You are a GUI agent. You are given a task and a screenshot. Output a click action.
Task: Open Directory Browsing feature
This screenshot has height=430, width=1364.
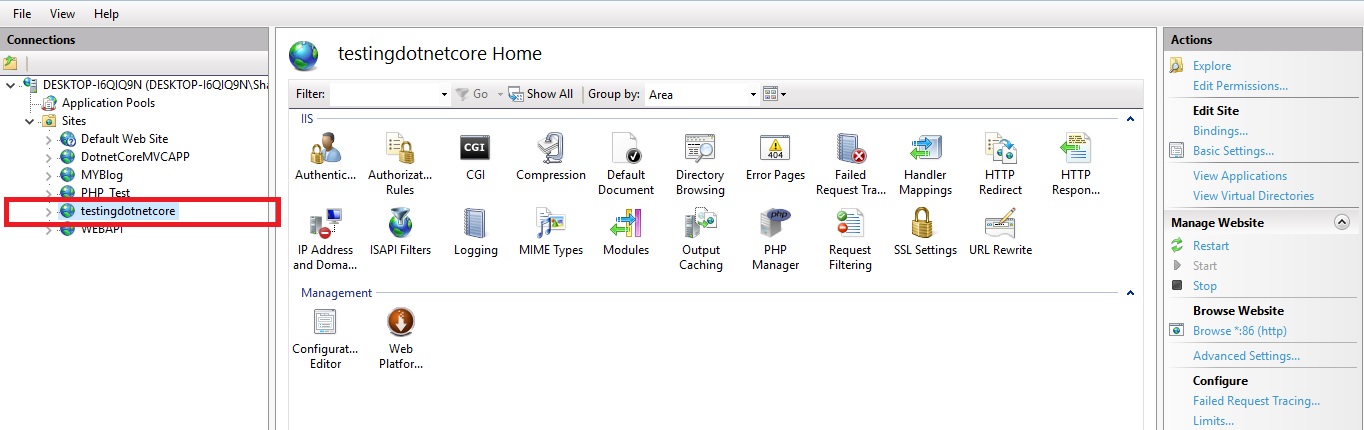[x=700, y=165]
